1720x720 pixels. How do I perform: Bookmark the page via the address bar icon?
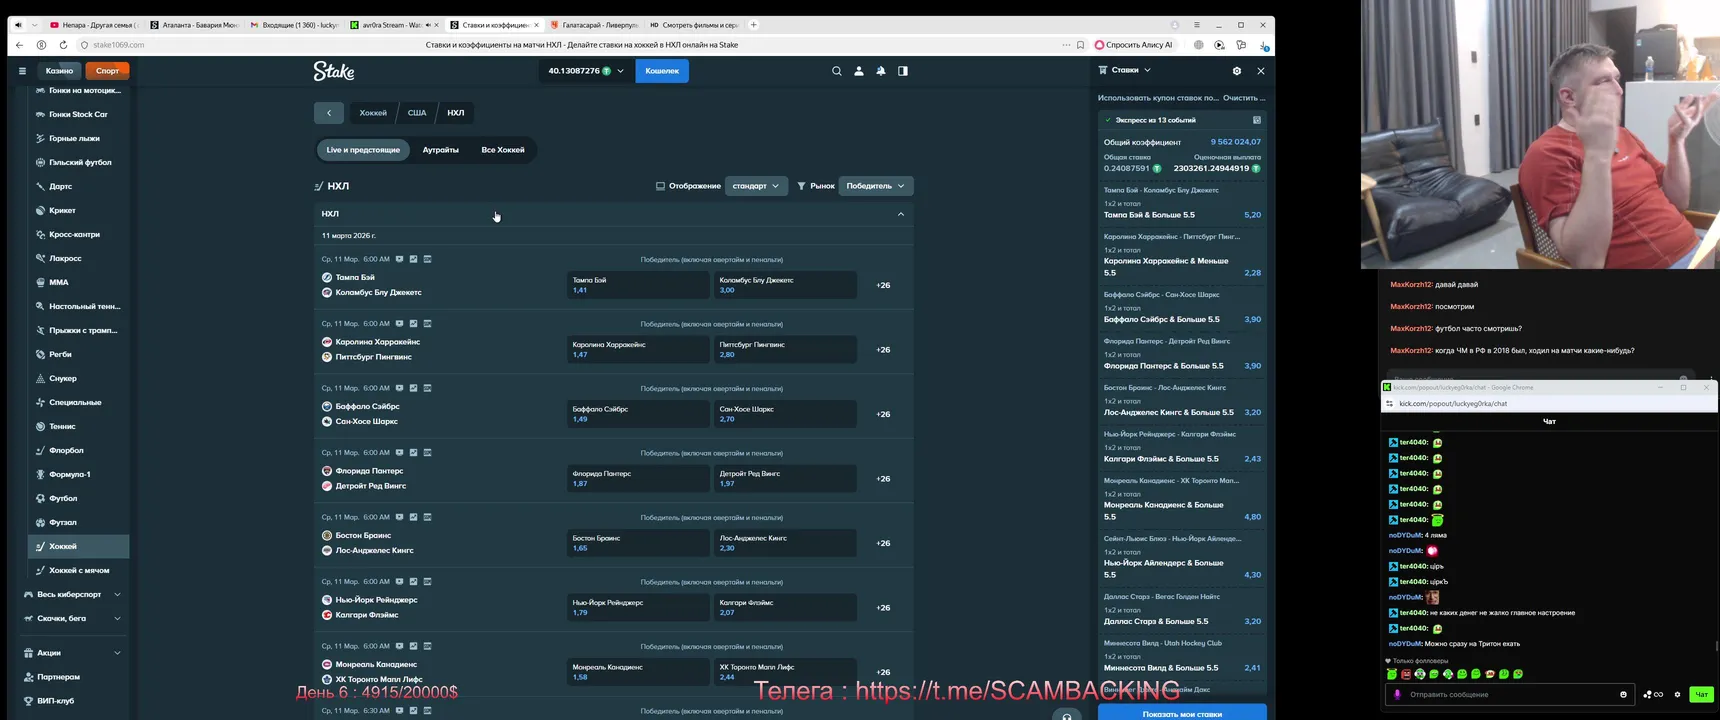(x=1080, y=45)
